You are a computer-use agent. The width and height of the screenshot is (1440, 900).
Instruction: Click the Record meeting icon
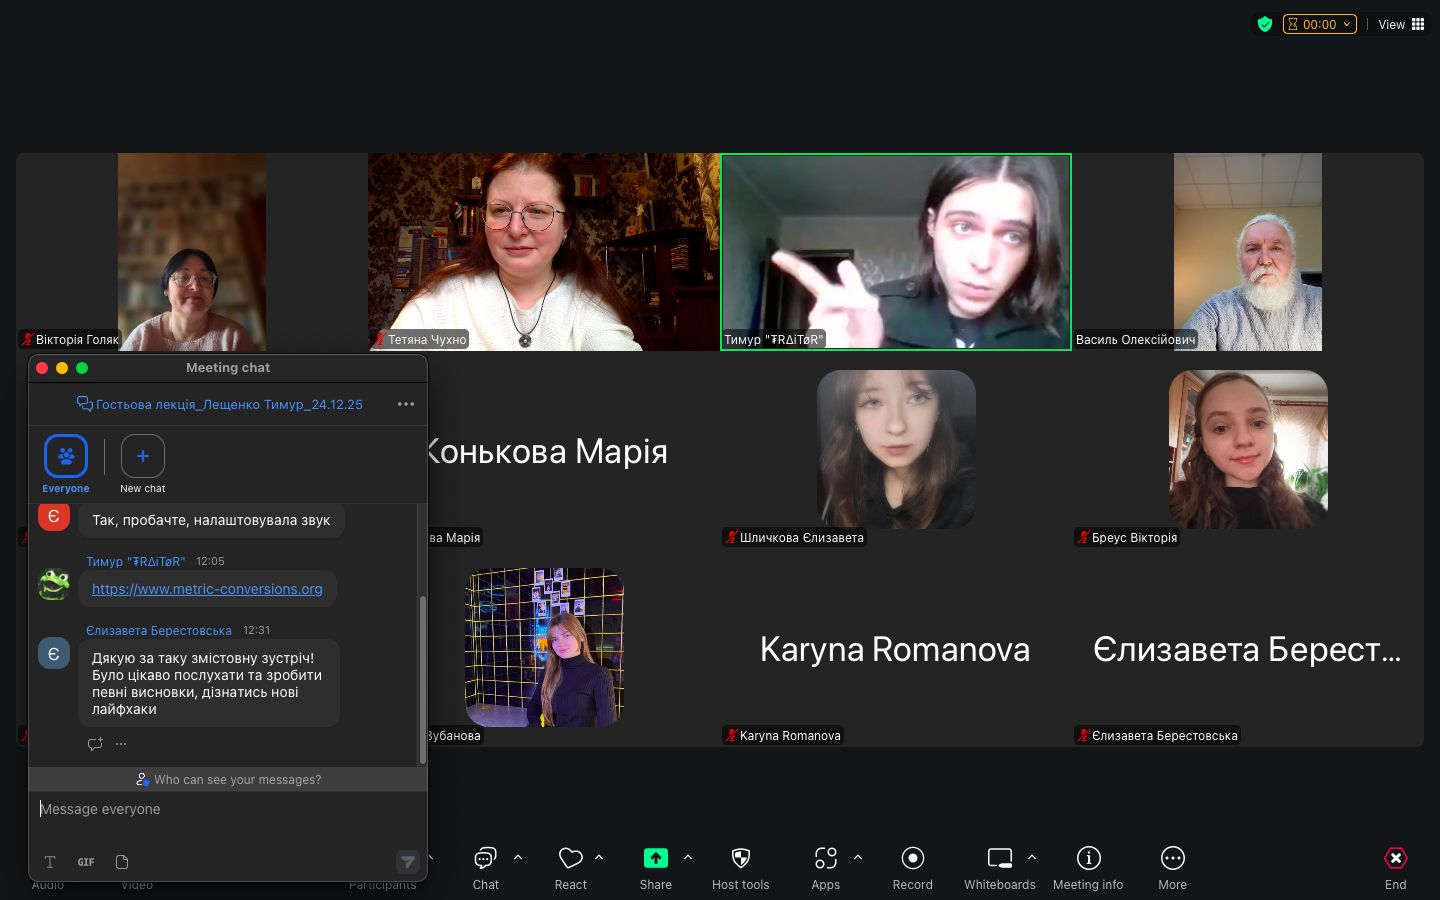[912, 859]
